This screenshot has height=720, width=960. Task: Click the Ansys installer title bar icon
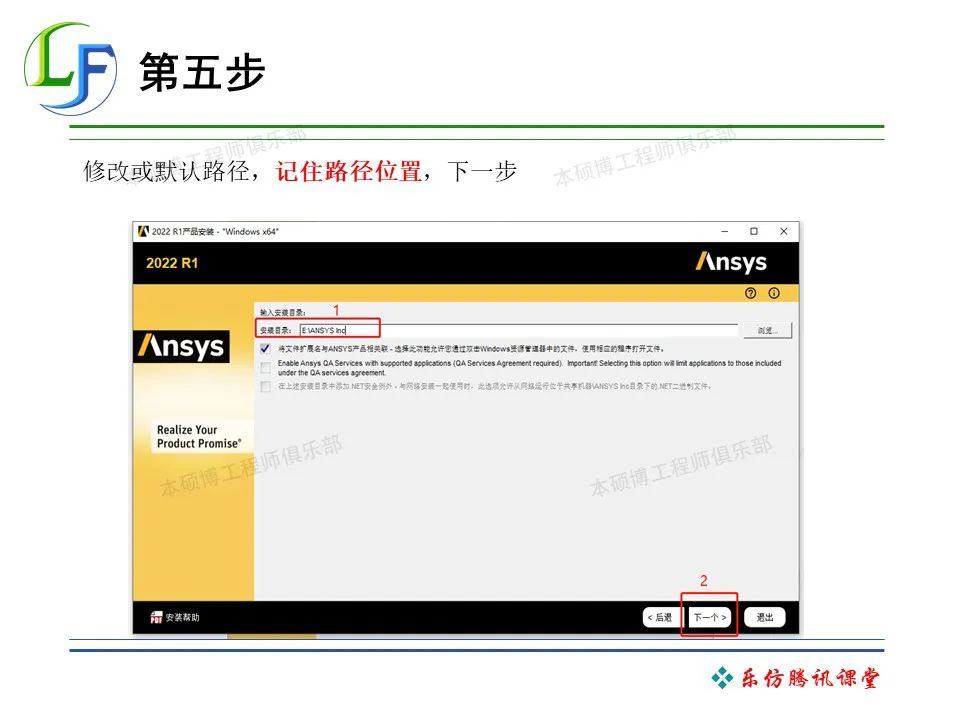143,231
